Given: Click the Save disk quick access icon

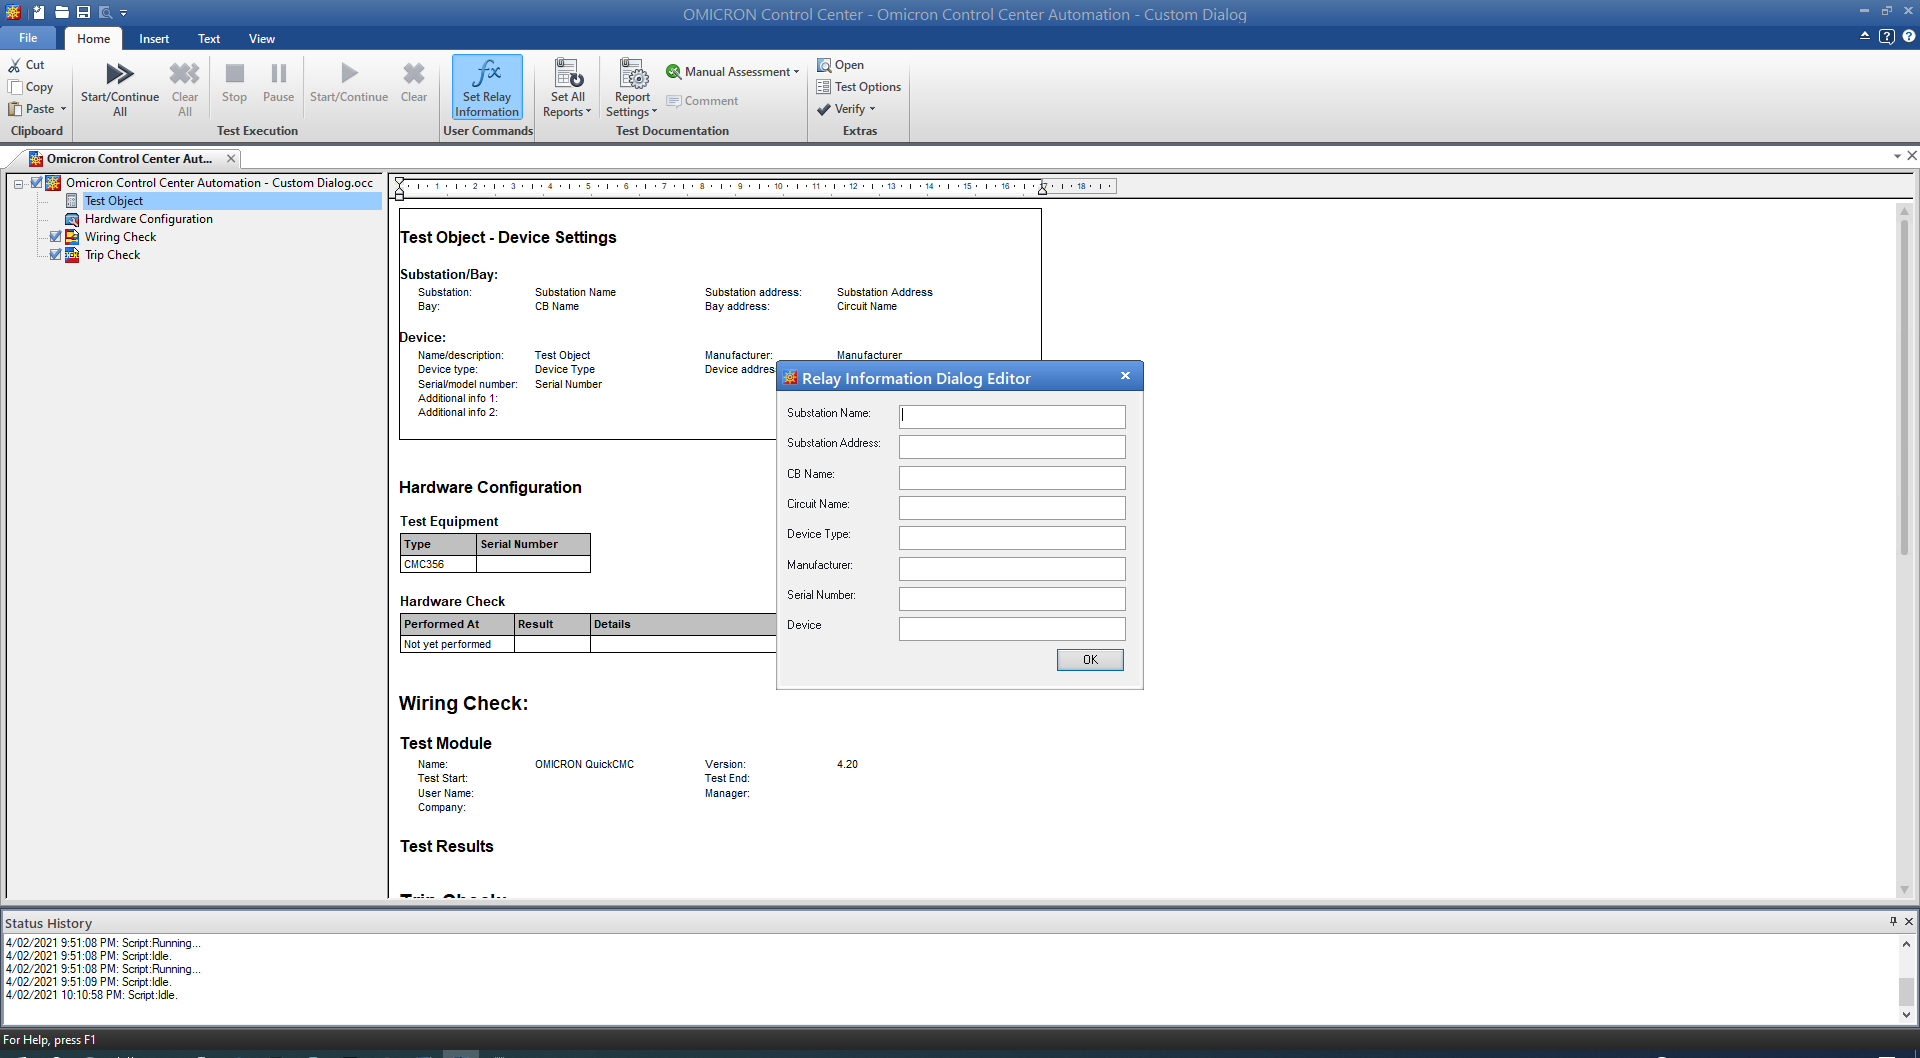Looking at the screenshot, I should tap(84, 13).
